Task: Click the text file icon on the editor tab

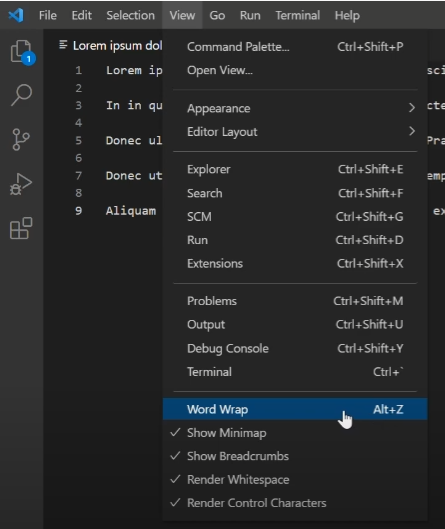Action: tap(63, 45)
